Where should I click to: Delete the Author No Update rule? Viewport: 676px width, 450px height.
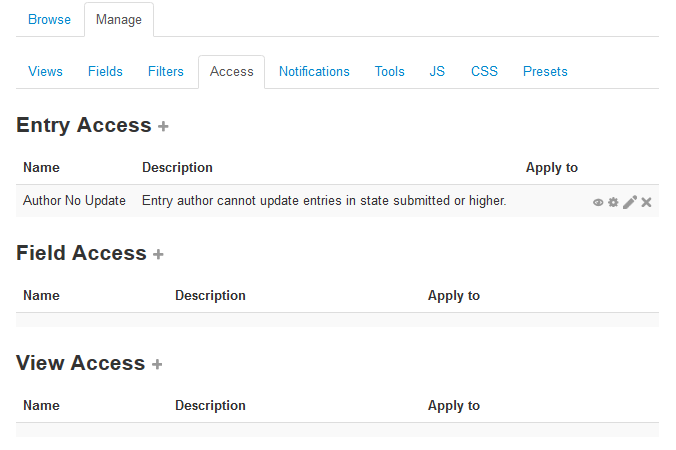(x=646, y=202)
